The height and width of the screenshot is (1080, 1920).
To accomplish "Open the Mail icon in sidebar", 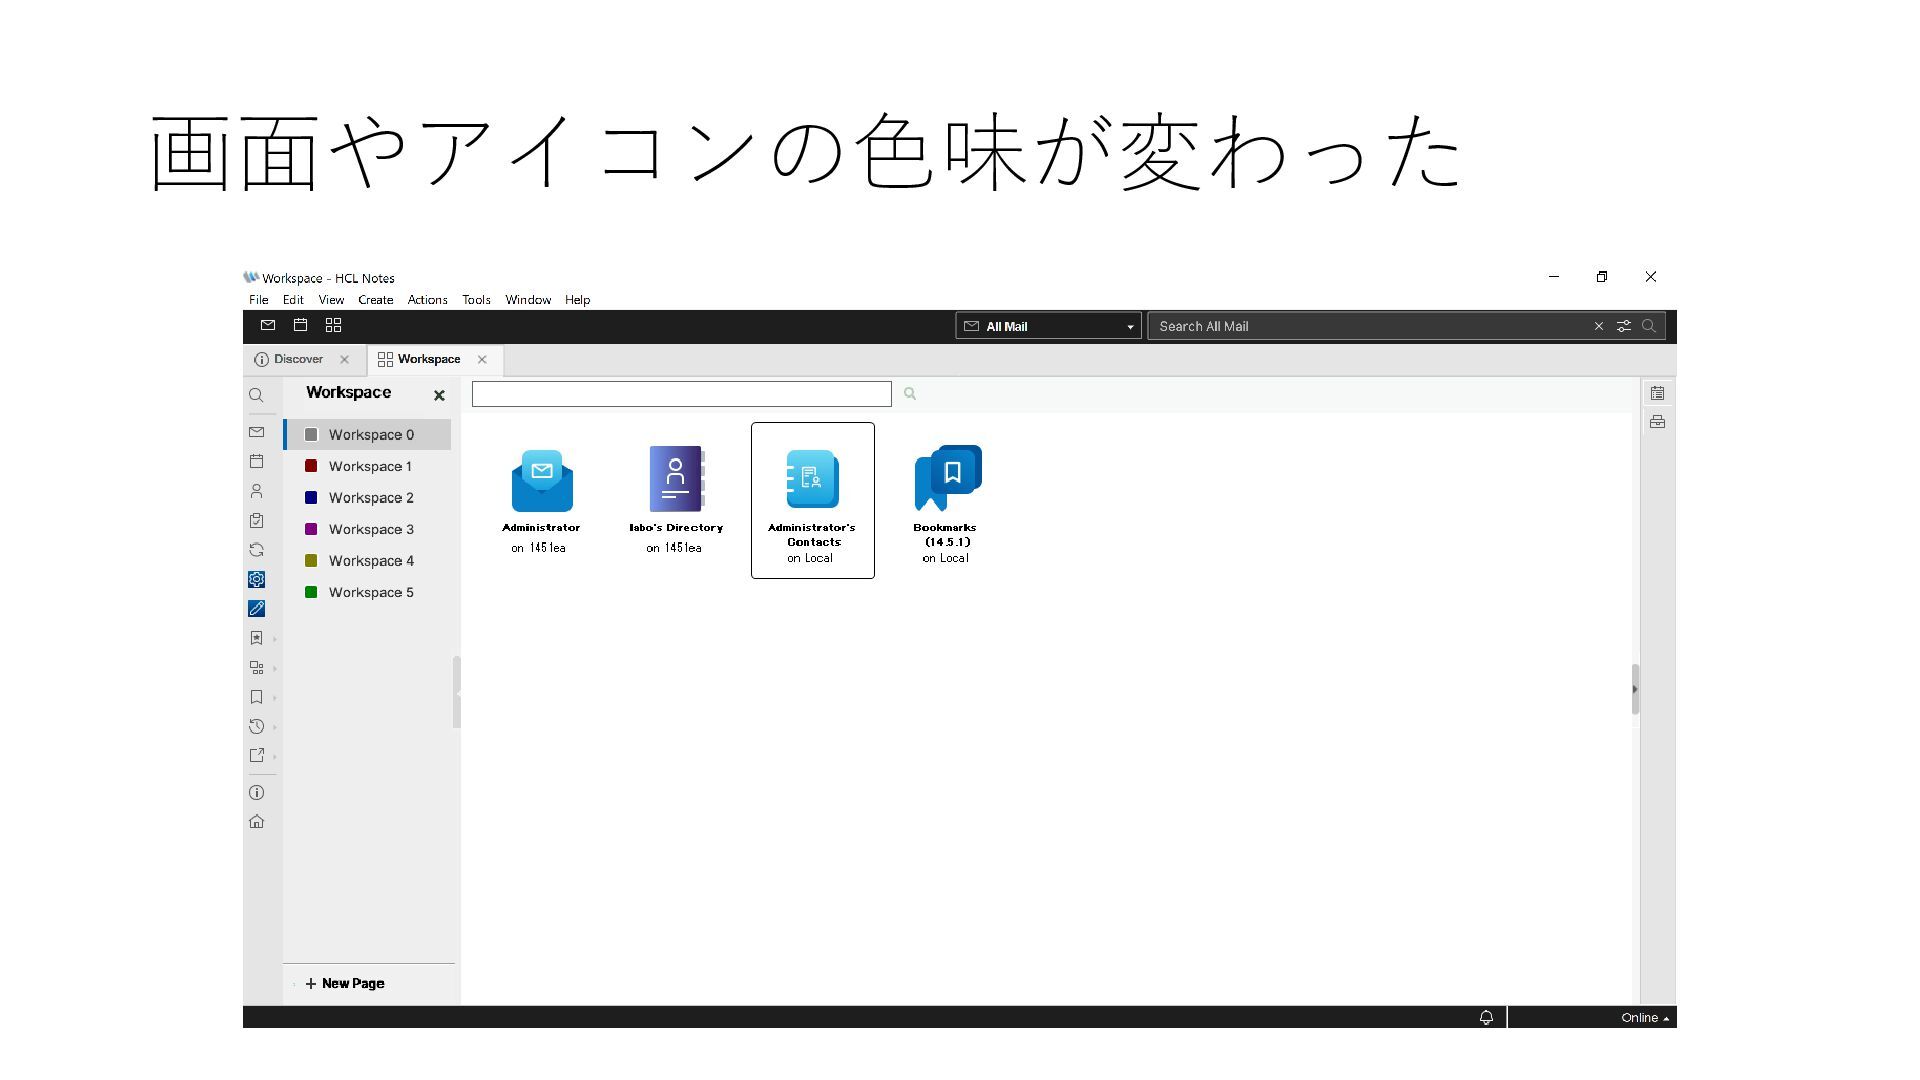I will point(257,432).
